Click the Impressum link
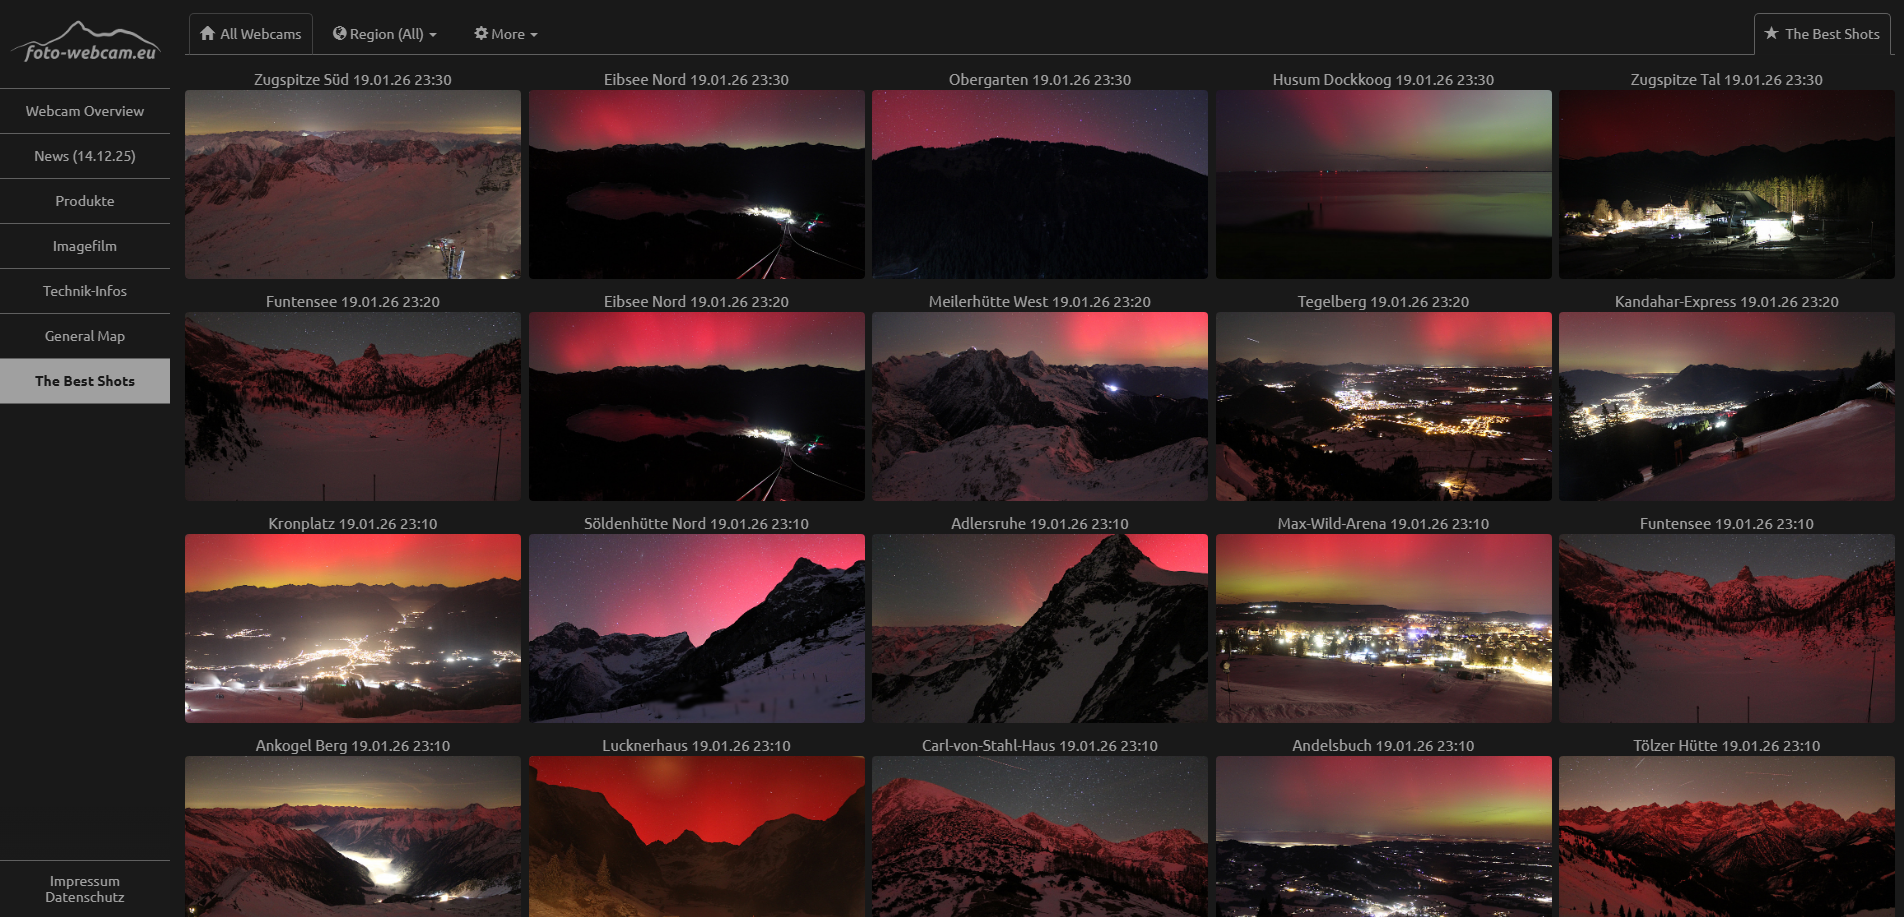 (85, 881)
